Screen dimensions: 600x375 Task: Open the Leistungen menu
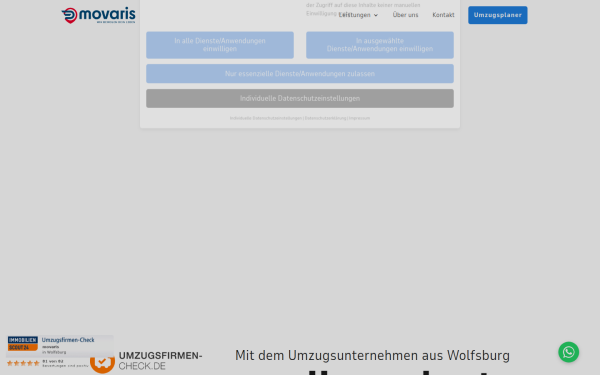[358, 15]
